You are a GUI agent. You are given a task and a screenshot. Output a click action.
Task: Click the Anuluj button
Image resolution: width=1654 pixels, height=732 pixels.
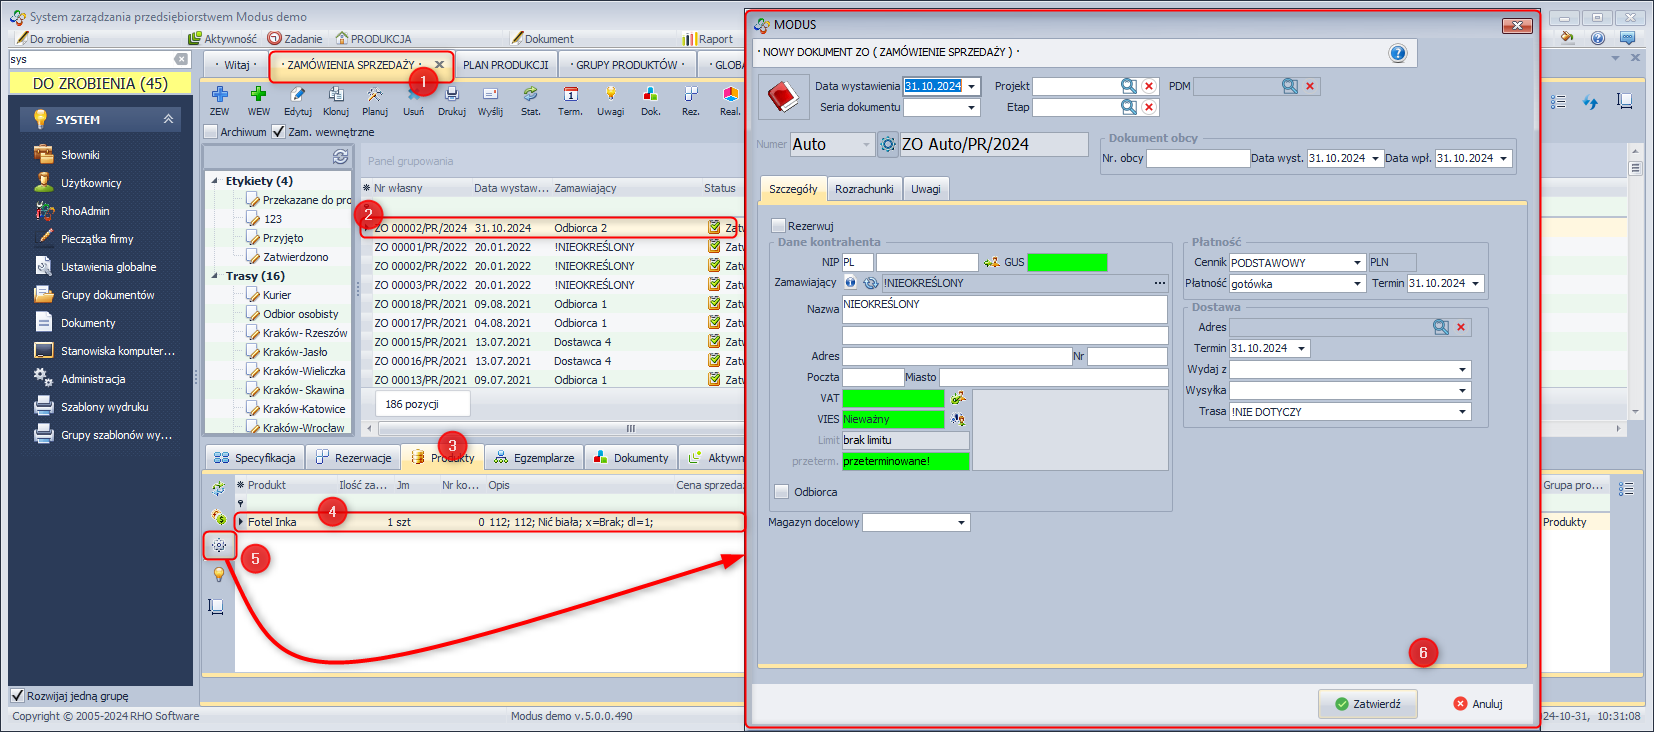1478,704
